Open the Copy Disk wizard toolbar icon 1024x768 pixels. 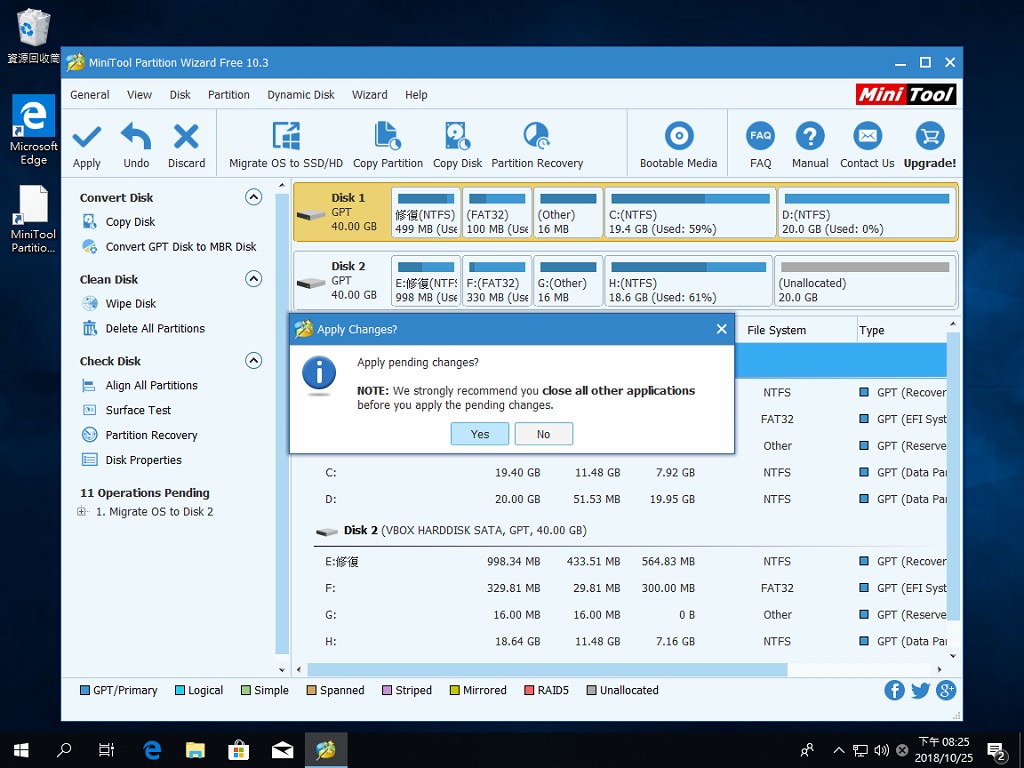(x=457, y=146)
